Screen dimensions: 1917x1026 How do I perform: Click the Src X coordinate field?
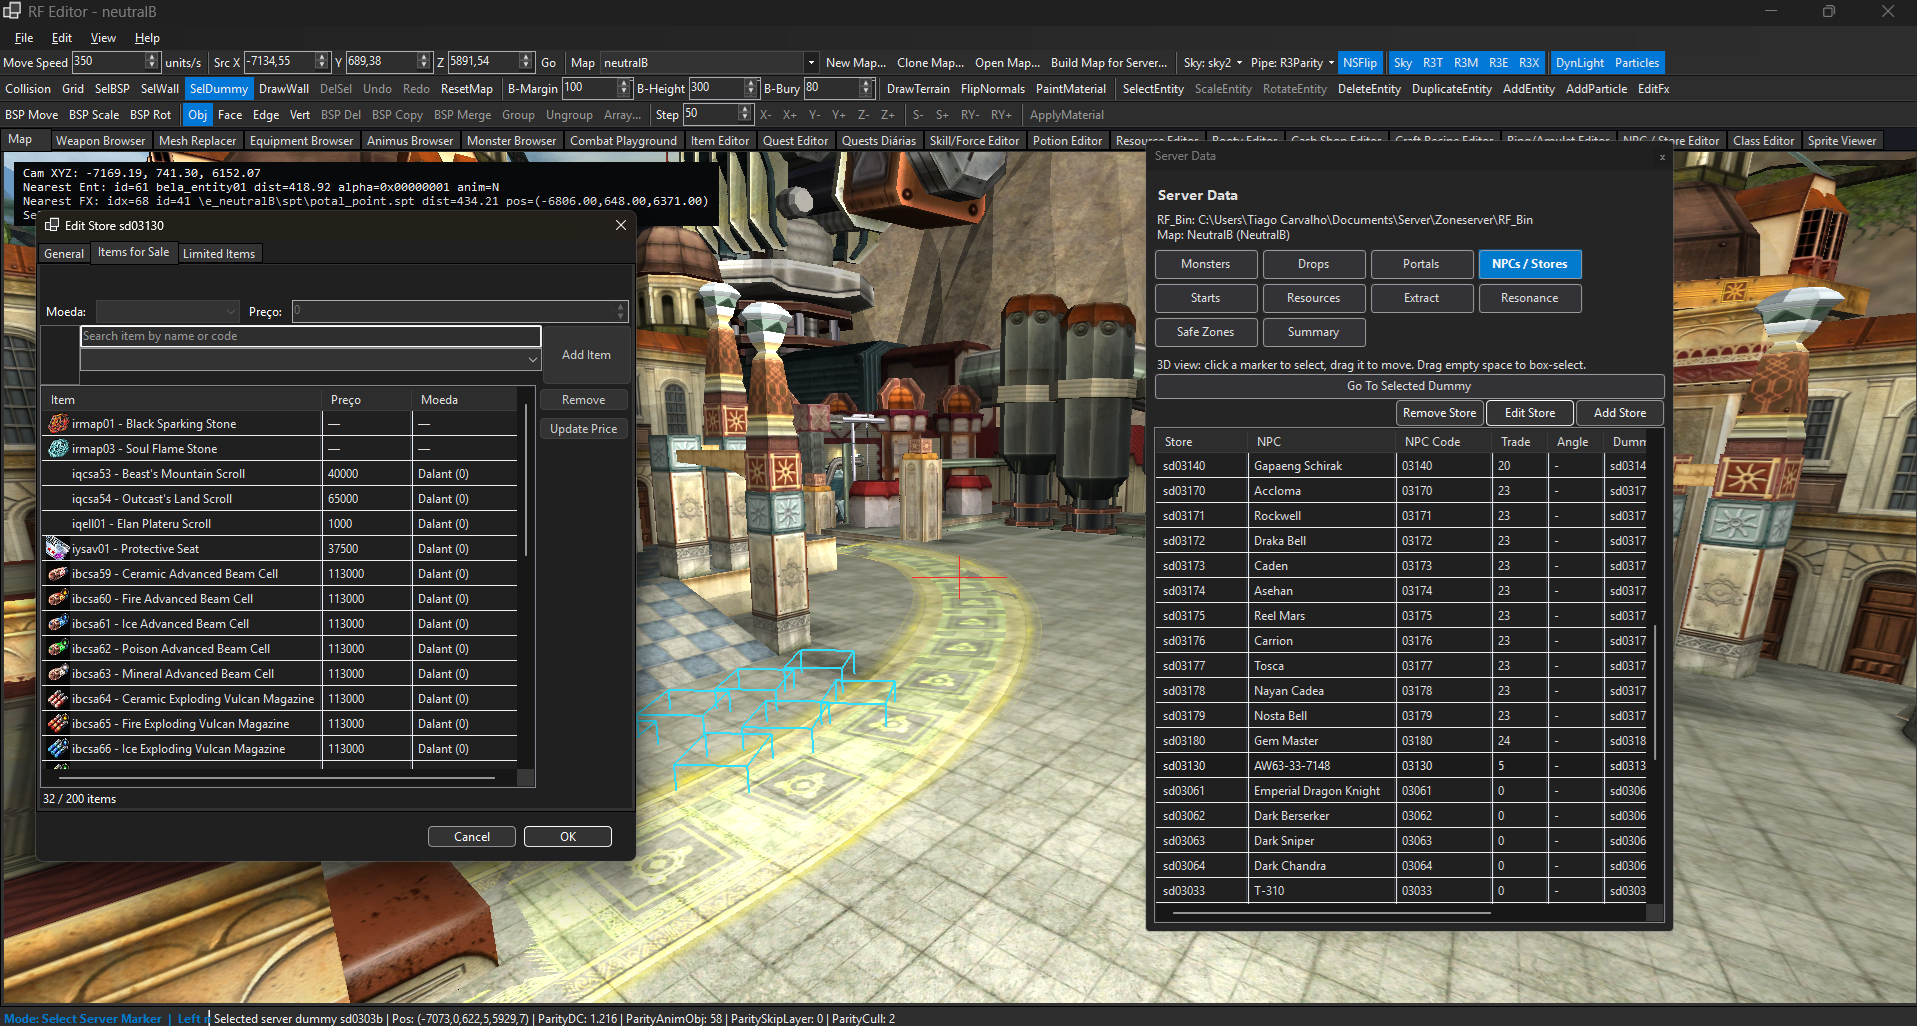pyautogui.click(x=279, y=62)
